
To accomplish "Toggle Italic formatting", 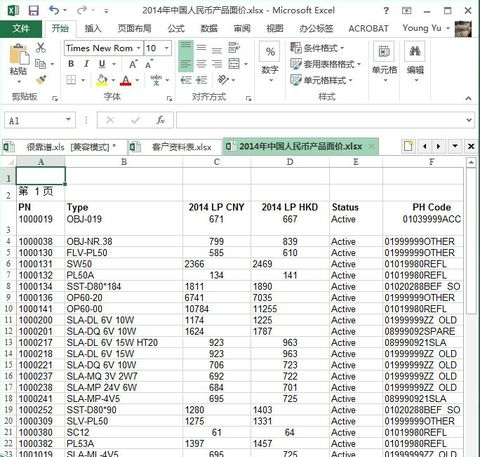I will (86, 64).
